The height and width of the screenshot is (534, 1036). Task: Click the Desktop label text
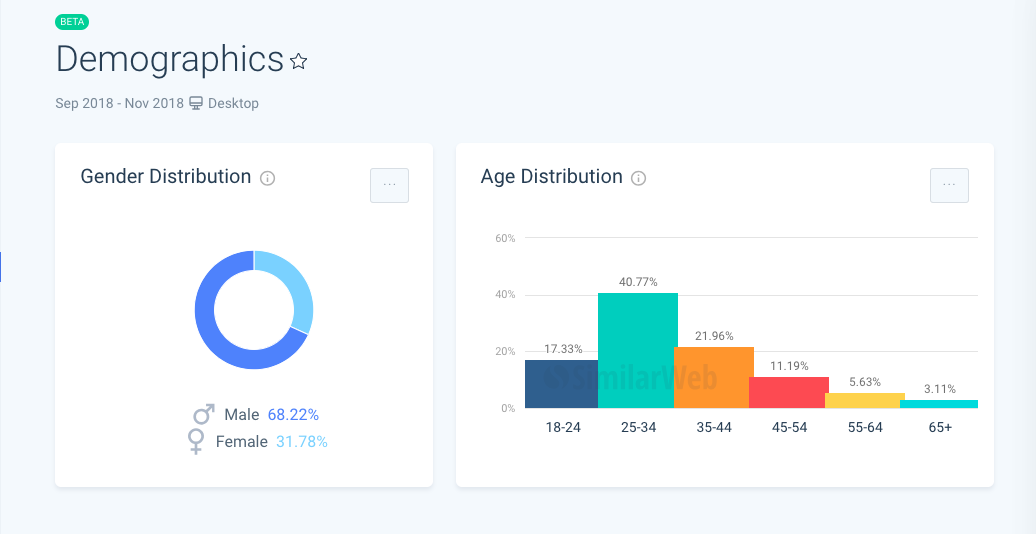point(233,103)
